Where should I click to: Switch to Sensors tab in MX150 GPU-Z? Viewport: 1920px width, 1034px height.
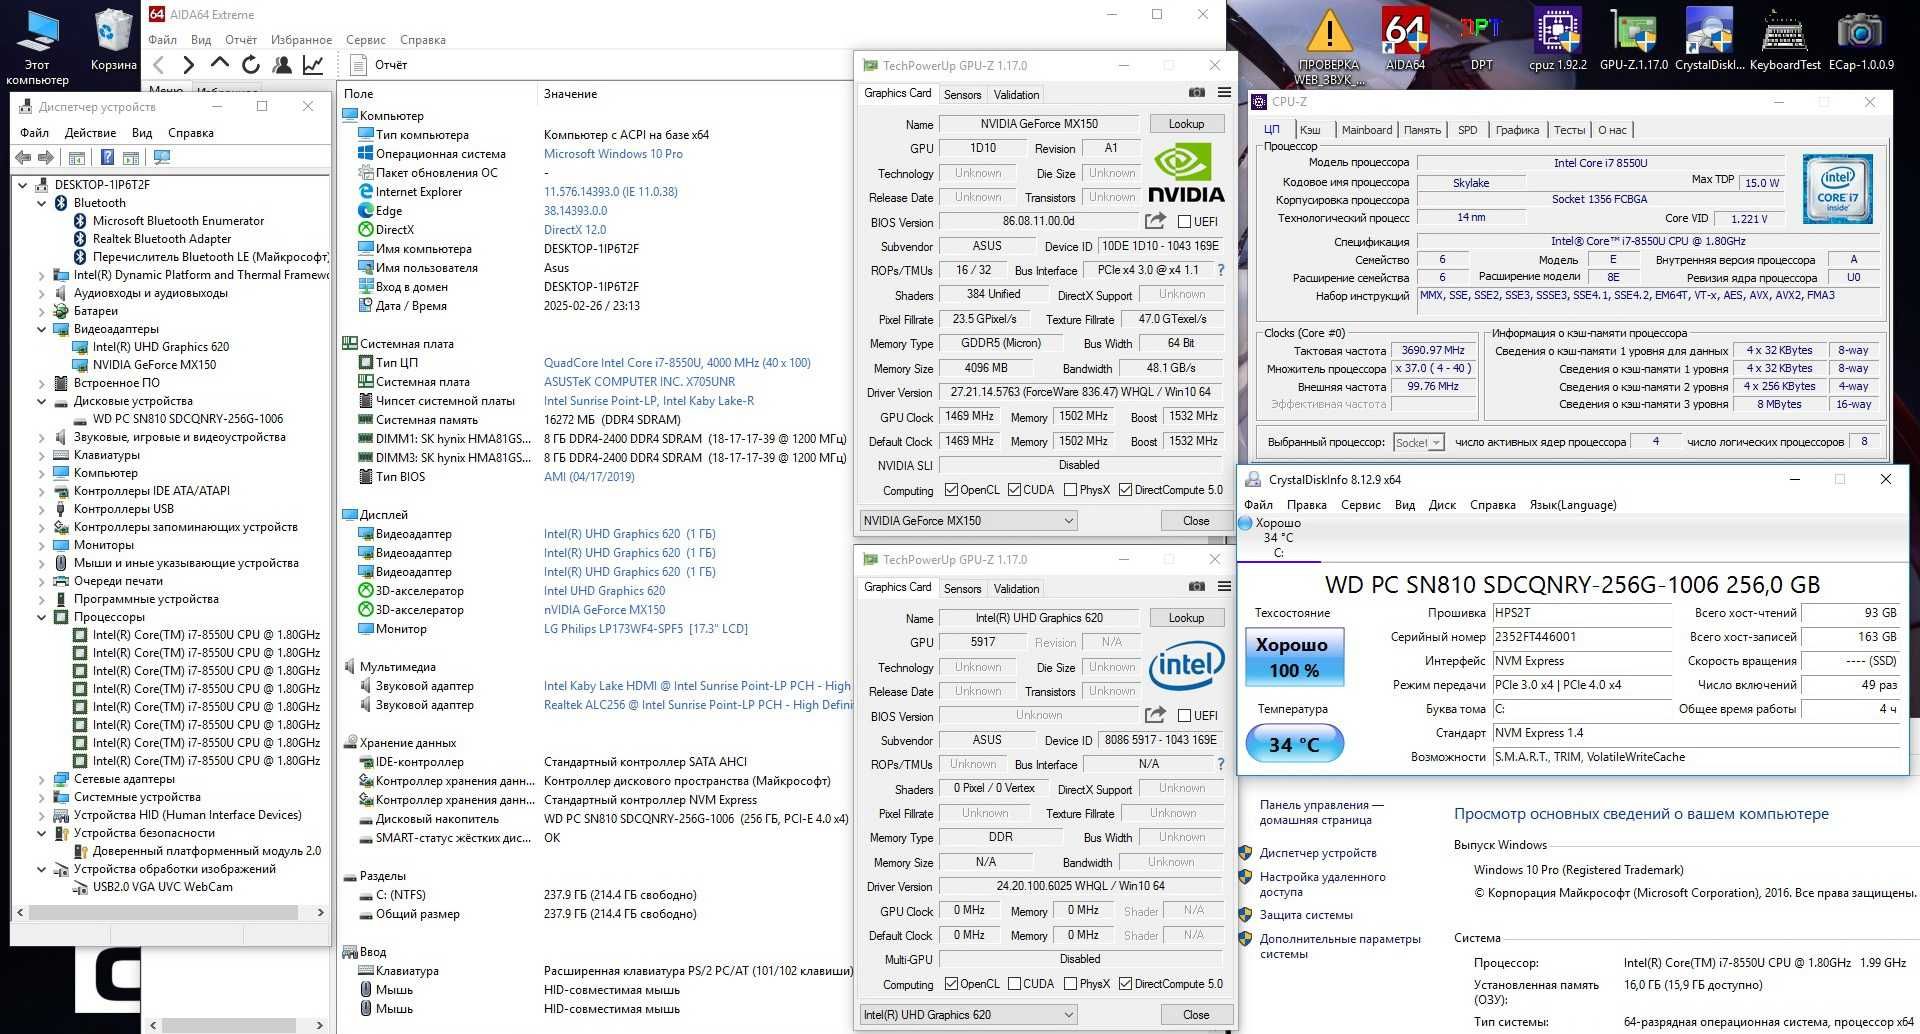[x=962, y=95]
